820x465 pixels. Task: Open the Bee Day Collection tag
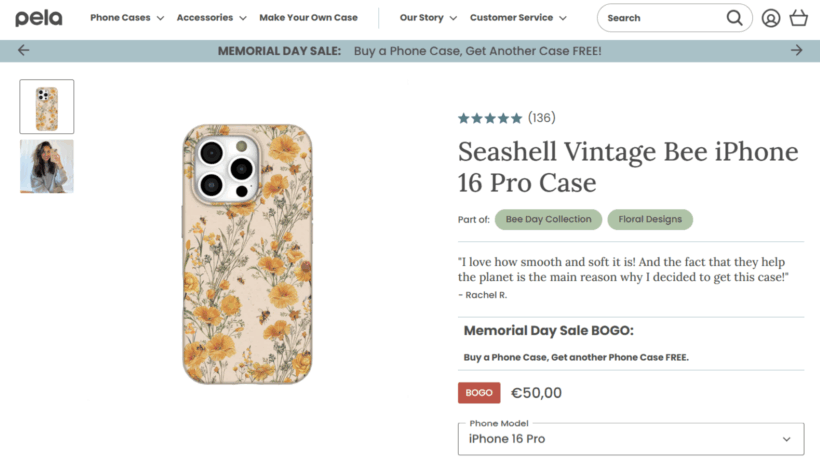(549, 219)
